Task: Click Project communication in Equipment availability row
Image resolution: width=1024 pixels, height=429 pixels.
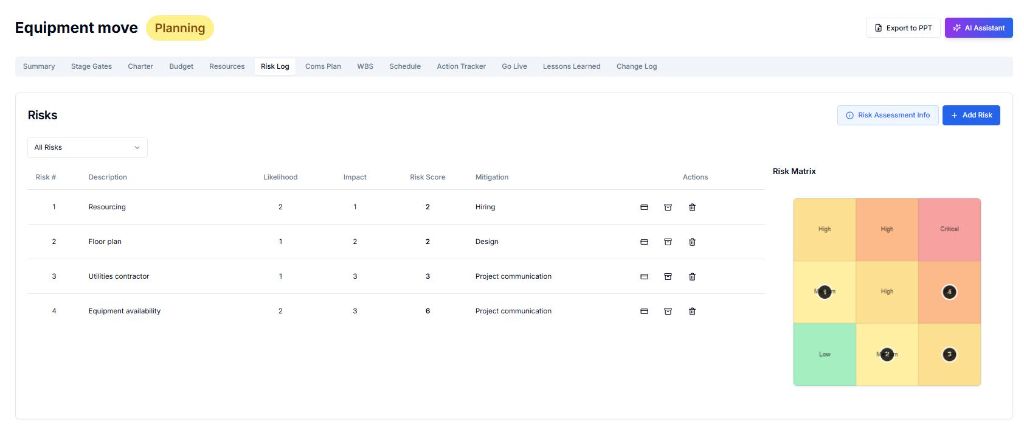Action: (513, 311)
